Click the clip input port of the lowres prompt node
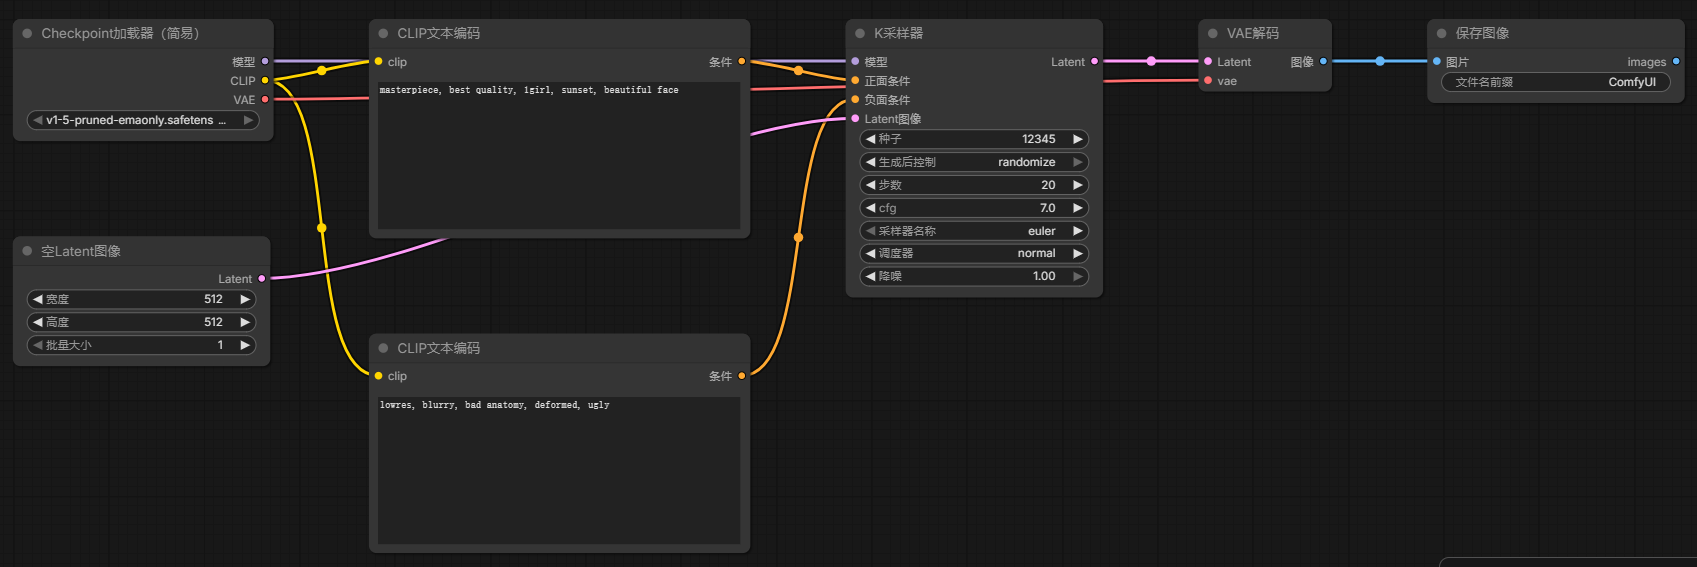This screenshot has width=1697, height=567. (x=379, y=376)
